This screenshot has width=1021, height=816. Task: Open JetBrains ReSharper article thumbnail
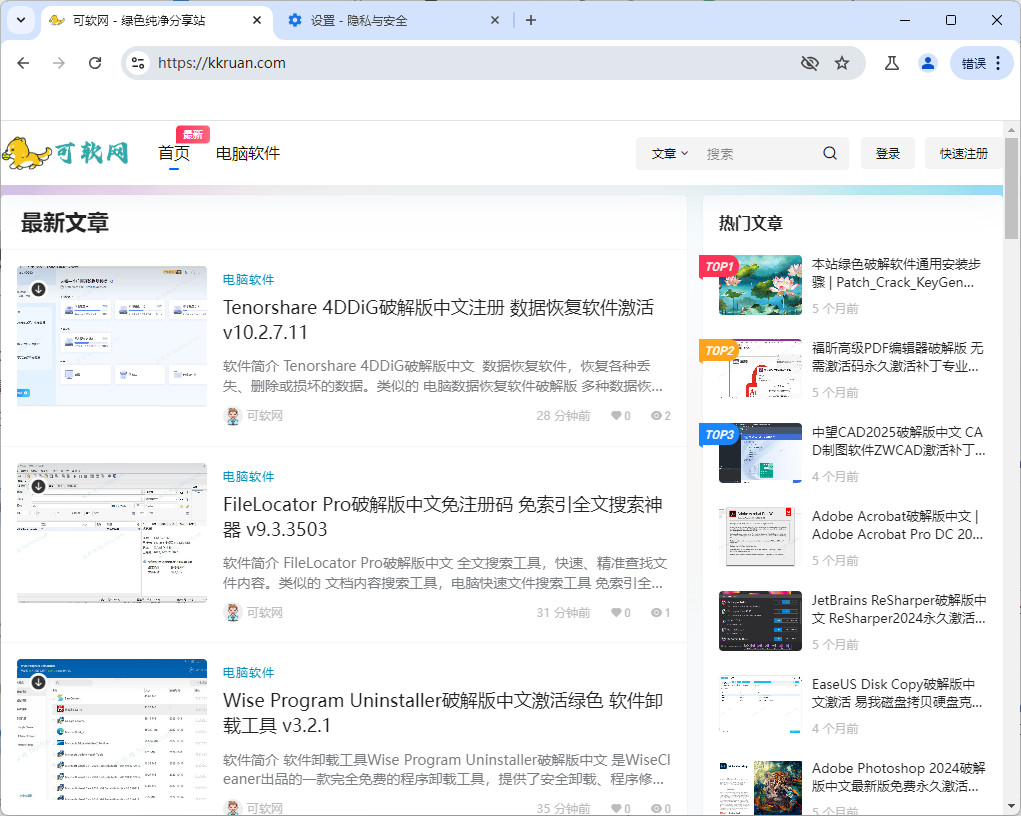click(x=761, y=621)
